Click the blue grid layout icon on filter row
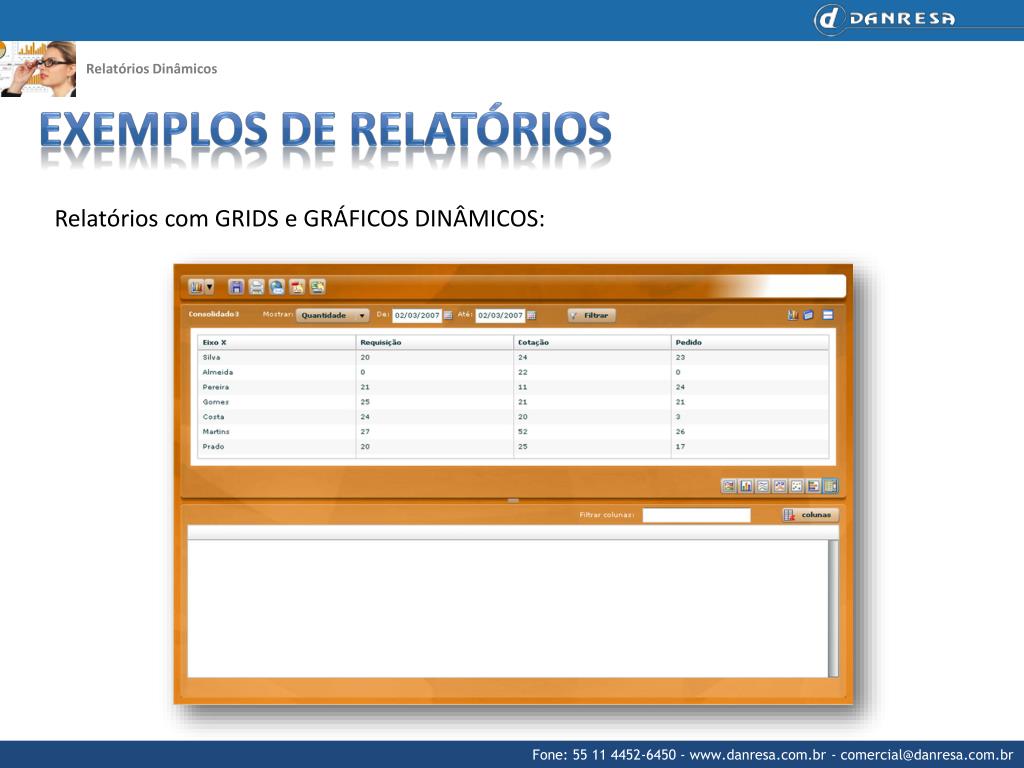Screen dimensions: 1024x768 pyautogui.click(x=828, y=315)
